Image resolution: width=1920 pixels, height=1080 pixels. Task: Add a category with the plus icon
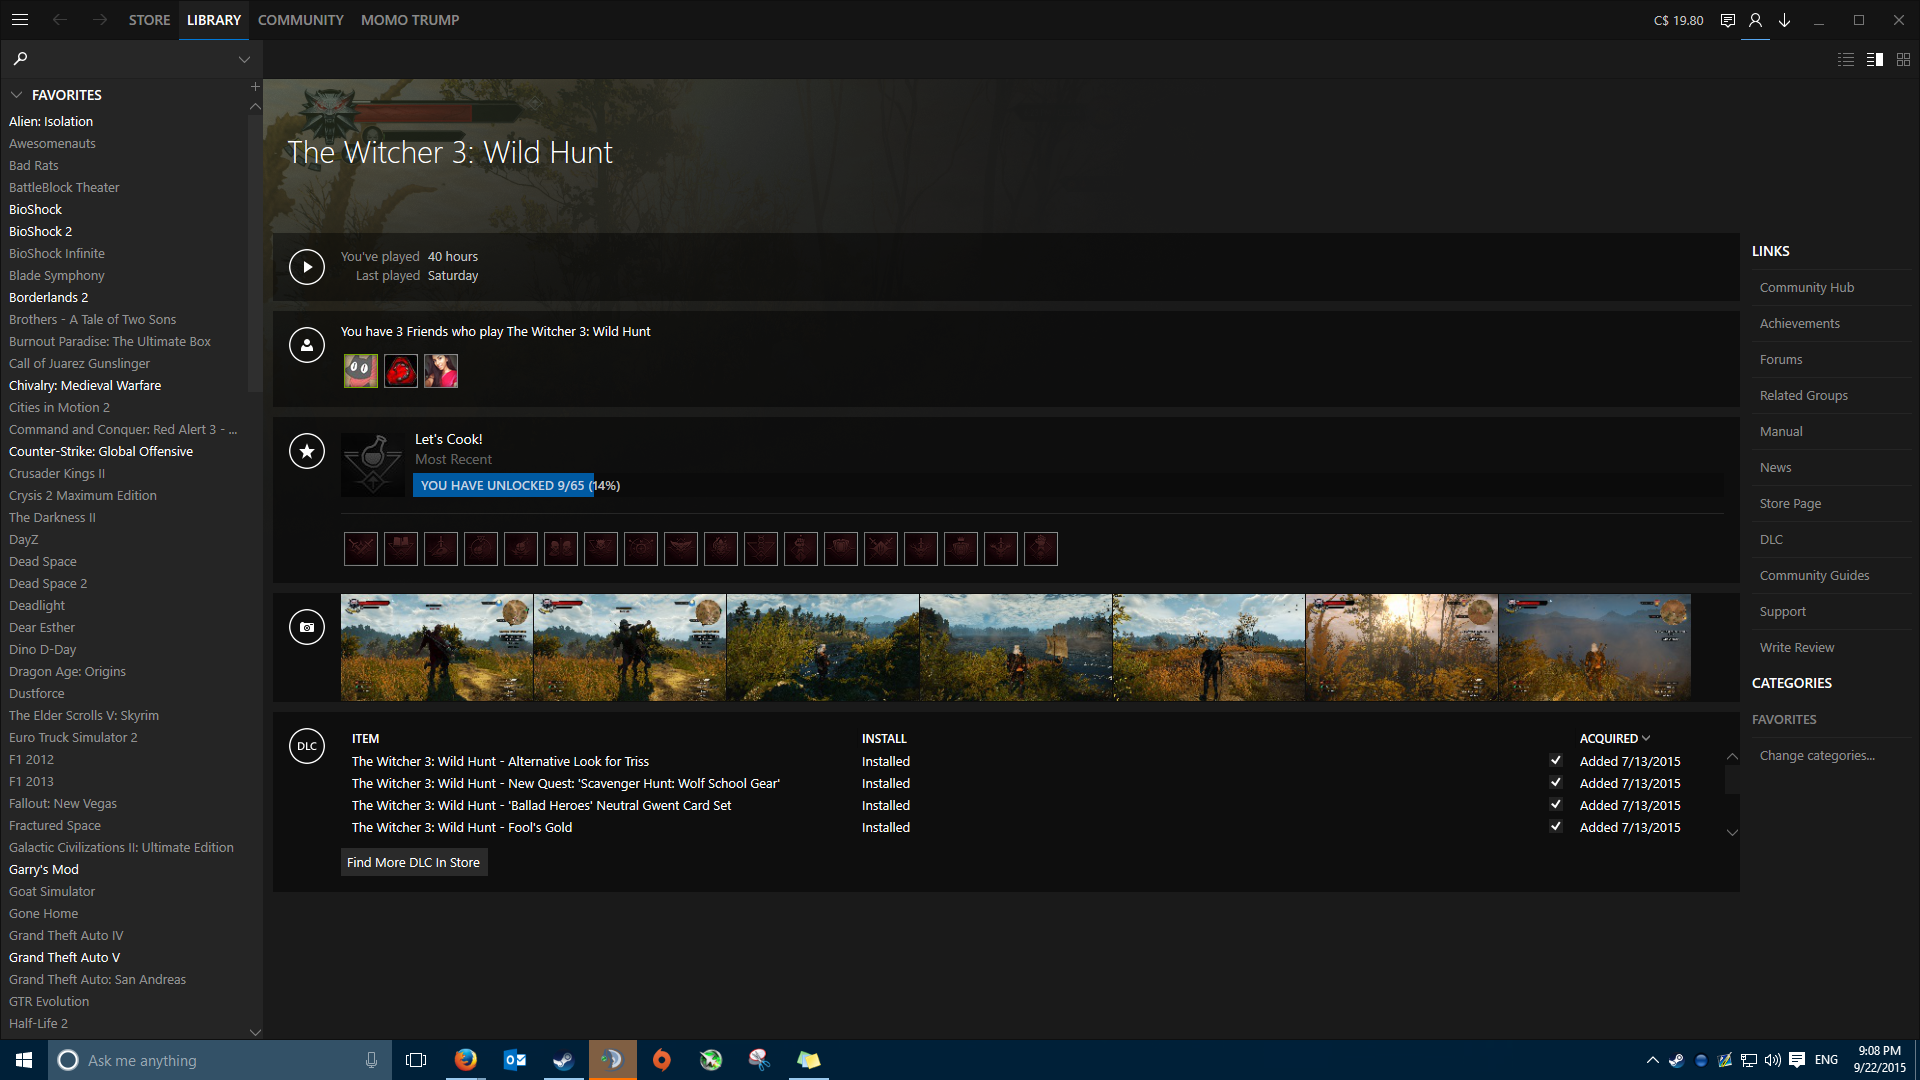coord(255,87)
